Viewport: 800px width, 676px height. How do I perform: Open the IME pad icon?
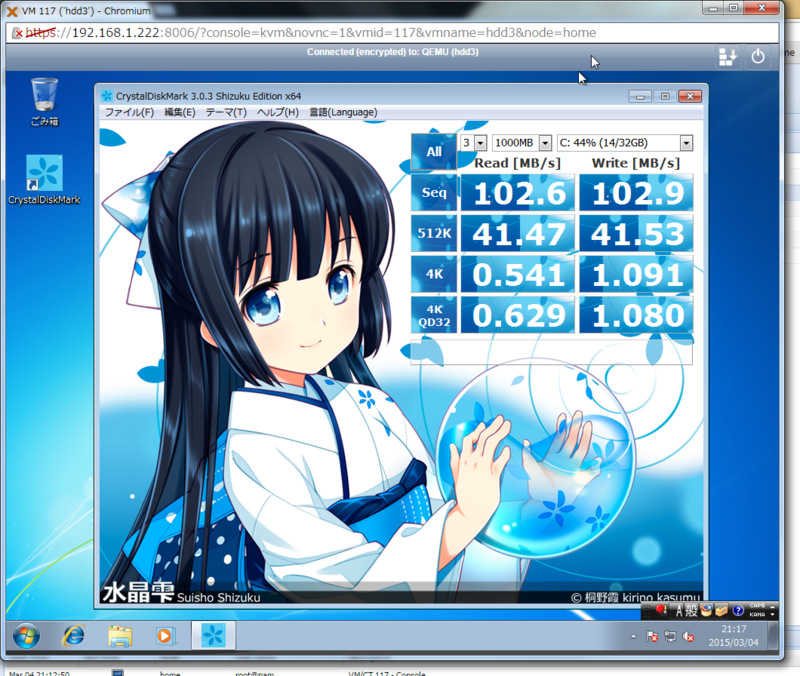[706, 610]
